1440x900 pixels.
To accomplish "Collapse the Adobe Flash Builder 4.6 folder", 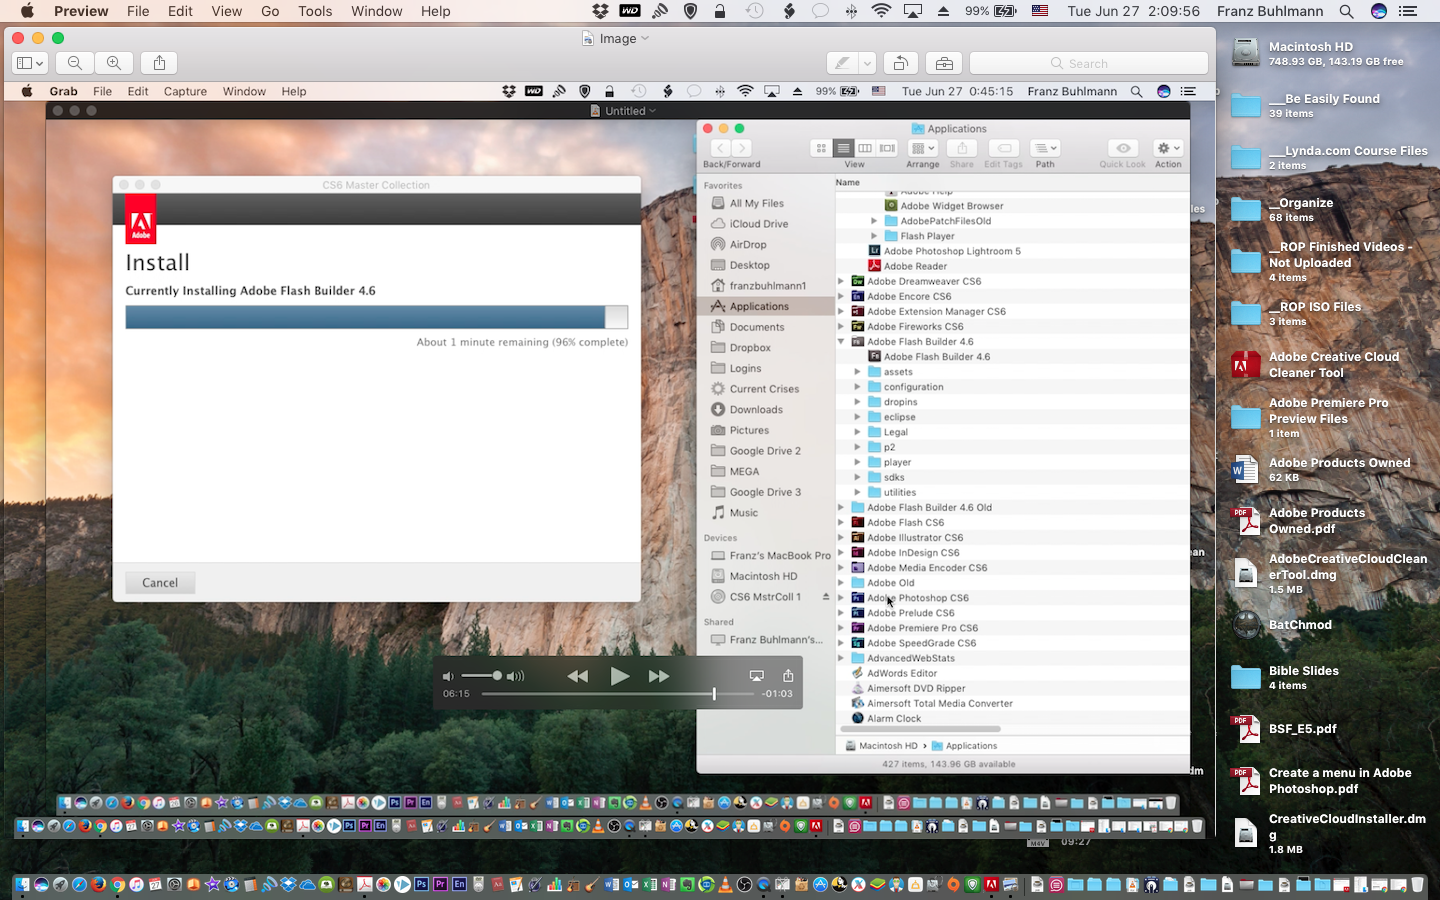I will [x=841, y=341].
